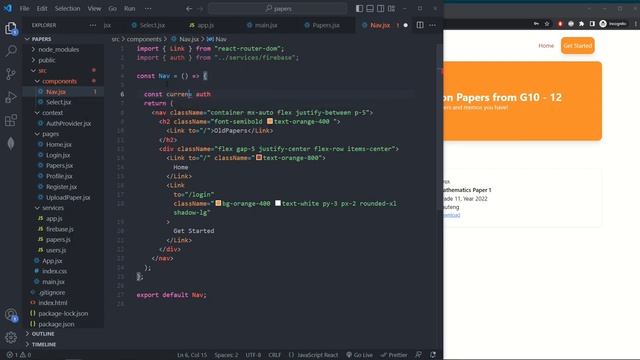Go back with the navigation arrow
This screenshot has height=360, width=640.
coord(189,9)
